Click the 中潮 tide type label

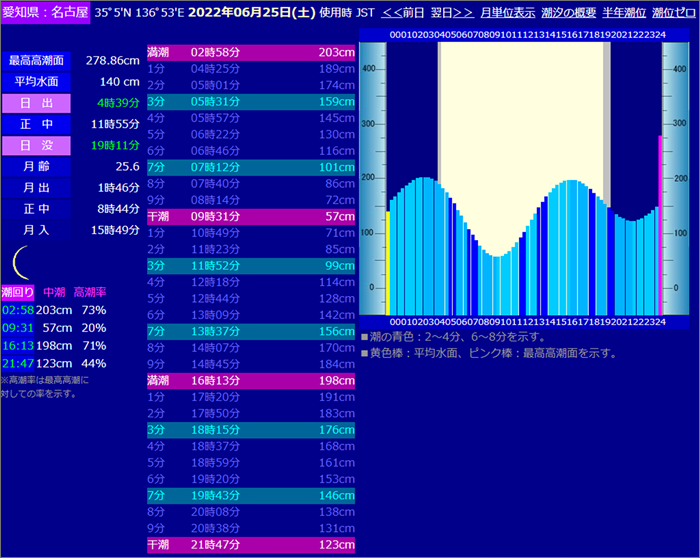(54, 292)
